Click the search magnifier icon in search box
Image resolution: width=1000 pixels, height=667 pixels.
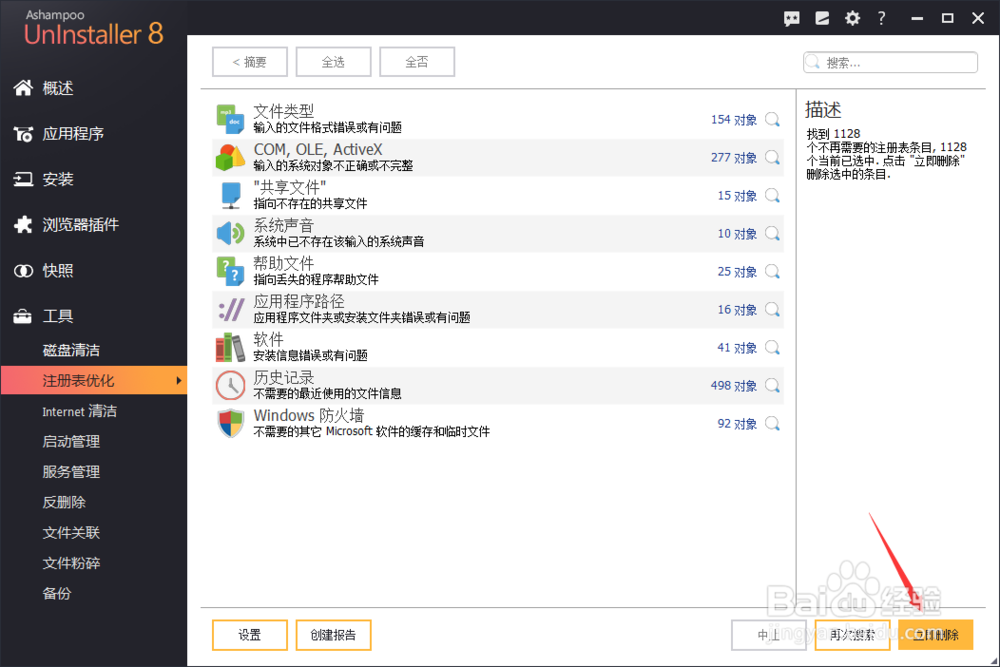(x=812, y=62)
